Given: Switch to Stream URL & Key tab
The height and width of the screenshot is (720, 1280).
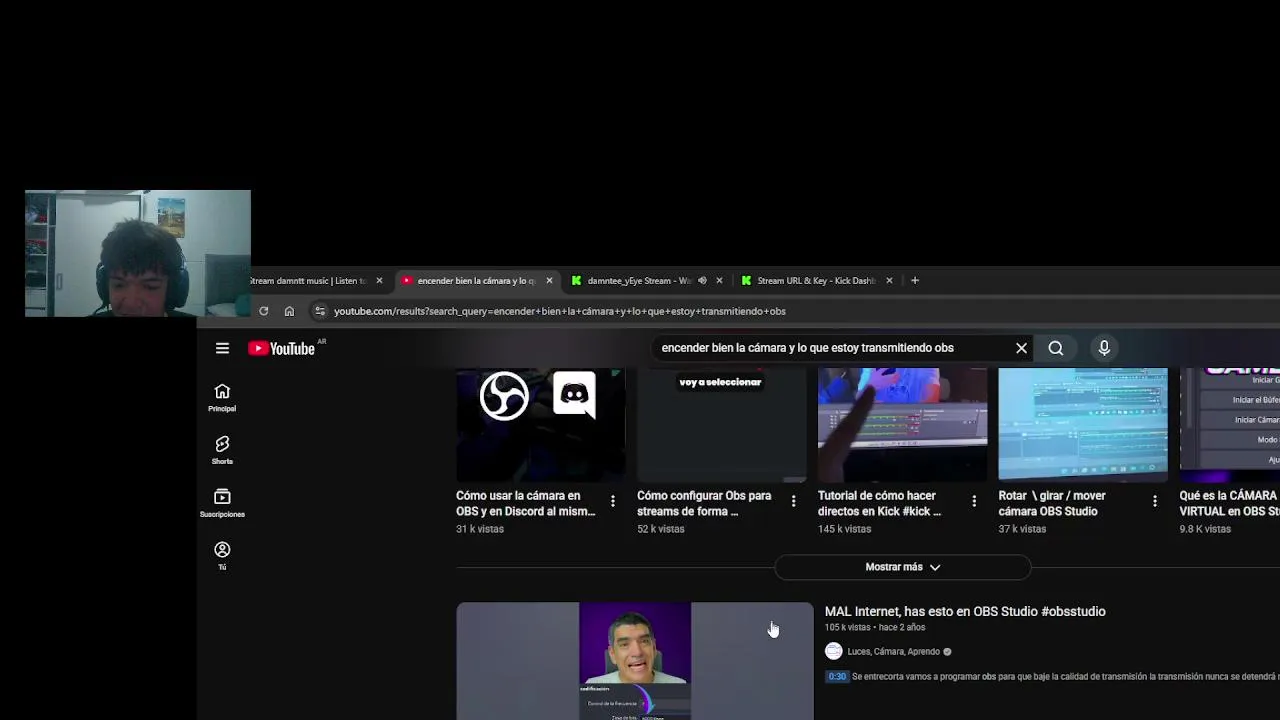Looking at the screenshot, I should point(816,281).
